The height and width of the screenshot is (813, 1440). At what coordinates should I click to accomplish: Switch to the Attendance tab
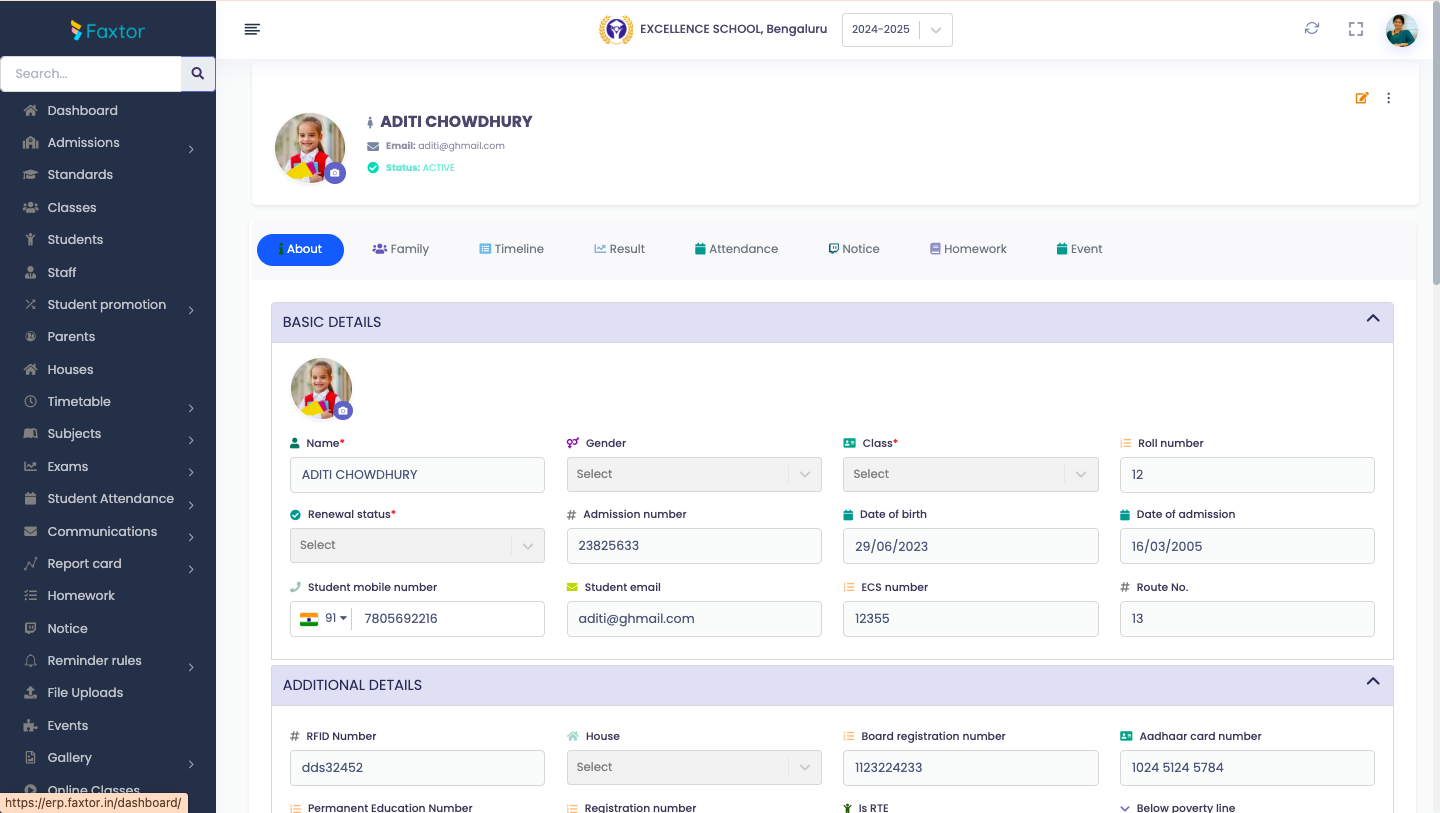pos(736,249)
